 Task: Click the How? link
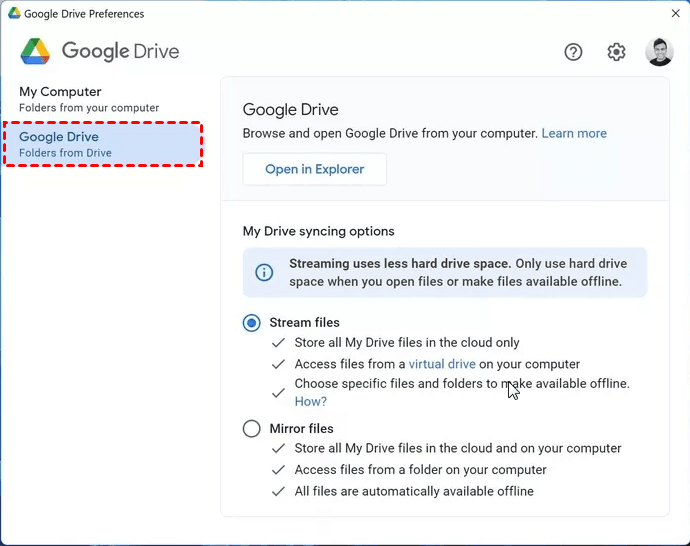pos(310,401)
